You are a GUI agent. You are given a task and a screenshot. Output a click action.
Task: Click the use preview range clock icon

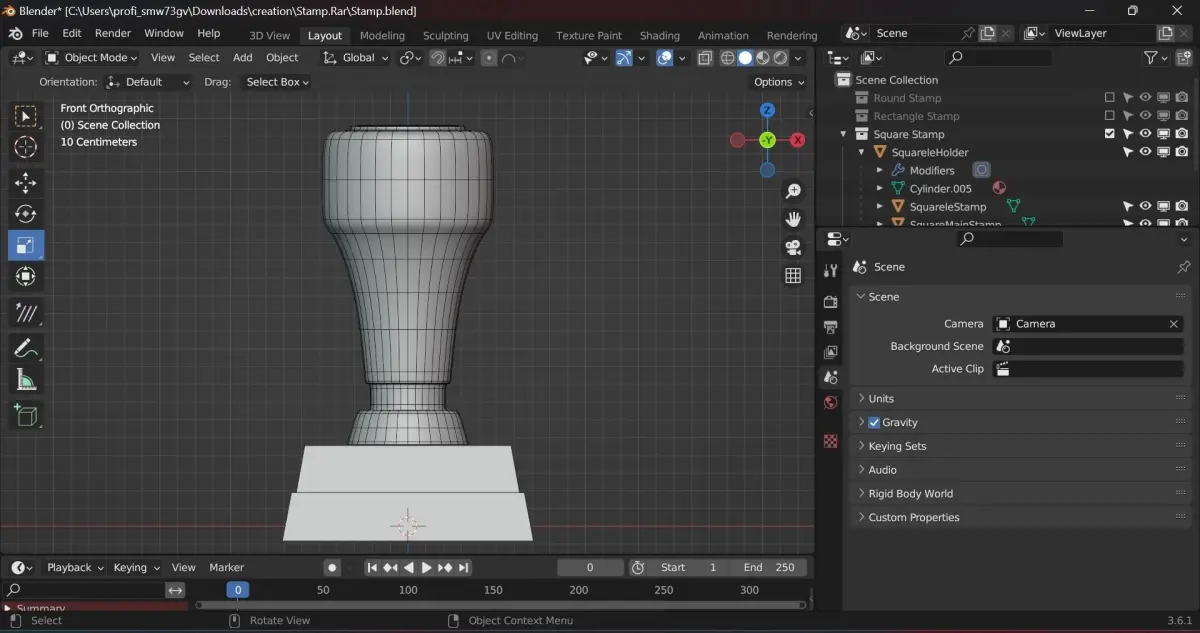(638, 567)
